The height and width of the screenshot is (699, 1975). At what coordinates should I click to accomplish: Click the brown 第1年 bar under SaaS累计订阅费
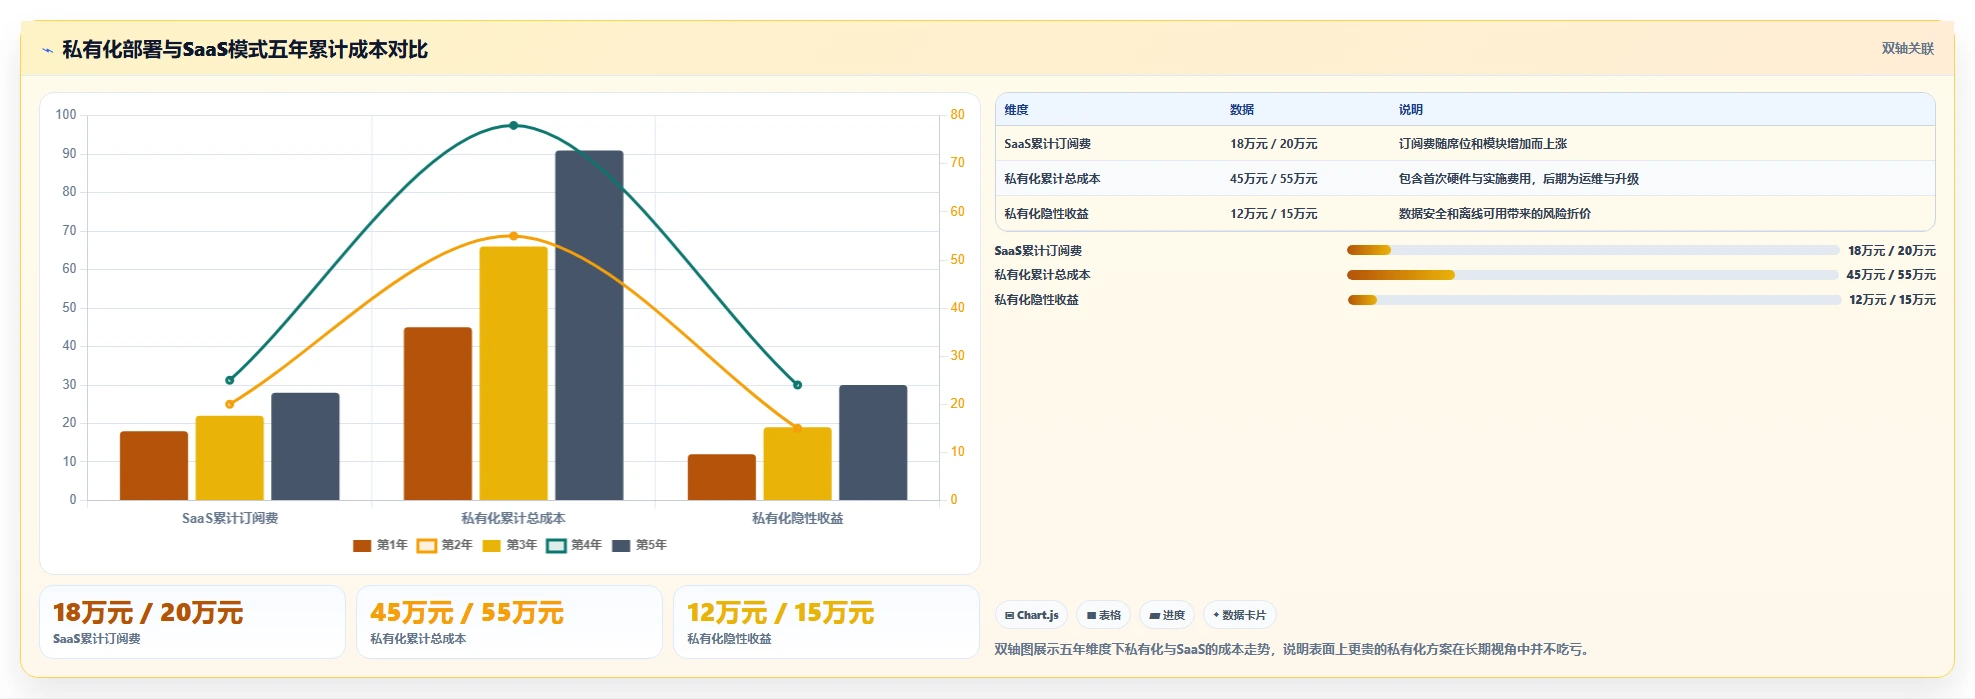[154, 466]
